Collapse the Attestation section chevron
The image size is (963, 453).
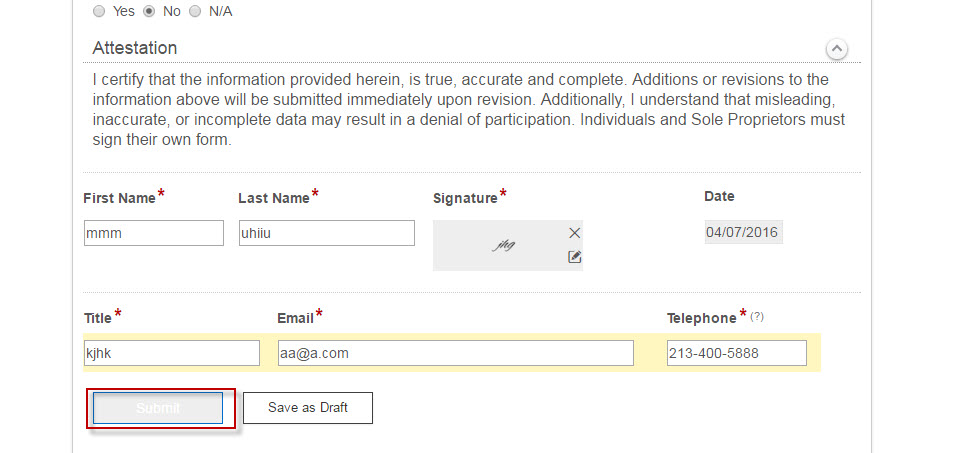tap(836, 49)
